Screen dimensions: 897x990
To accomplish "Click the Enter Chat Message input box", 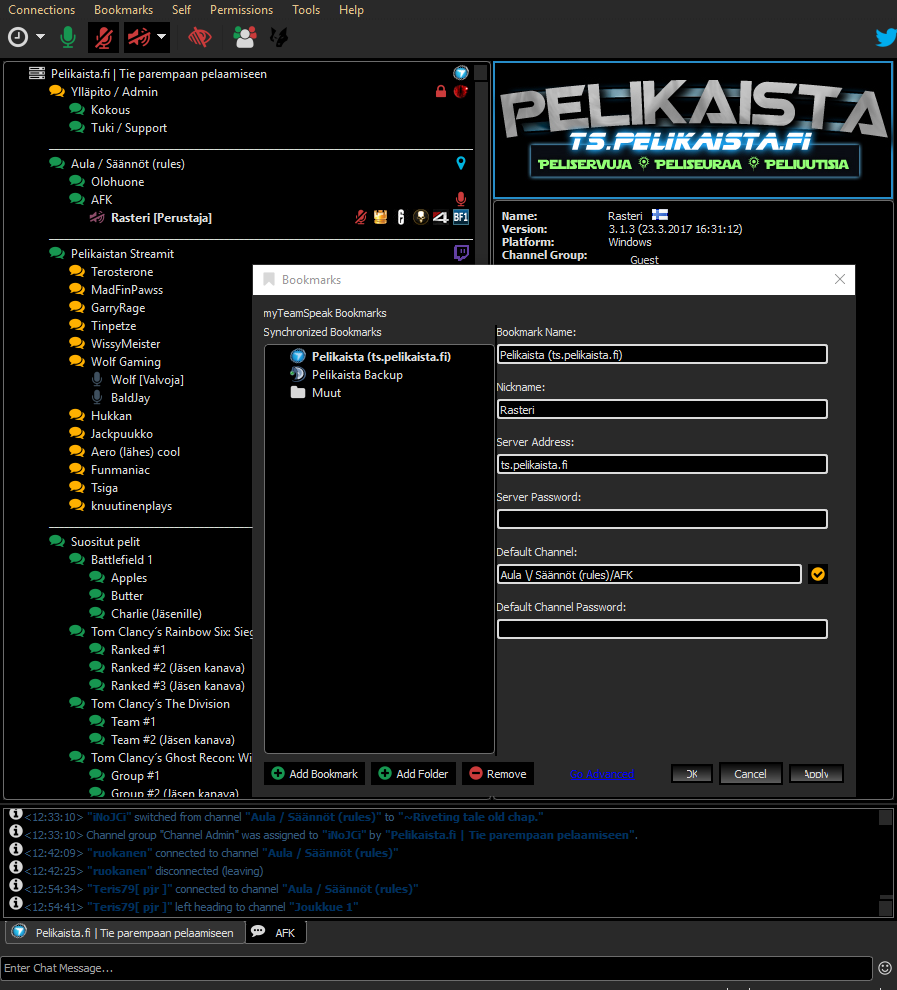I will (x=437, y=968).
